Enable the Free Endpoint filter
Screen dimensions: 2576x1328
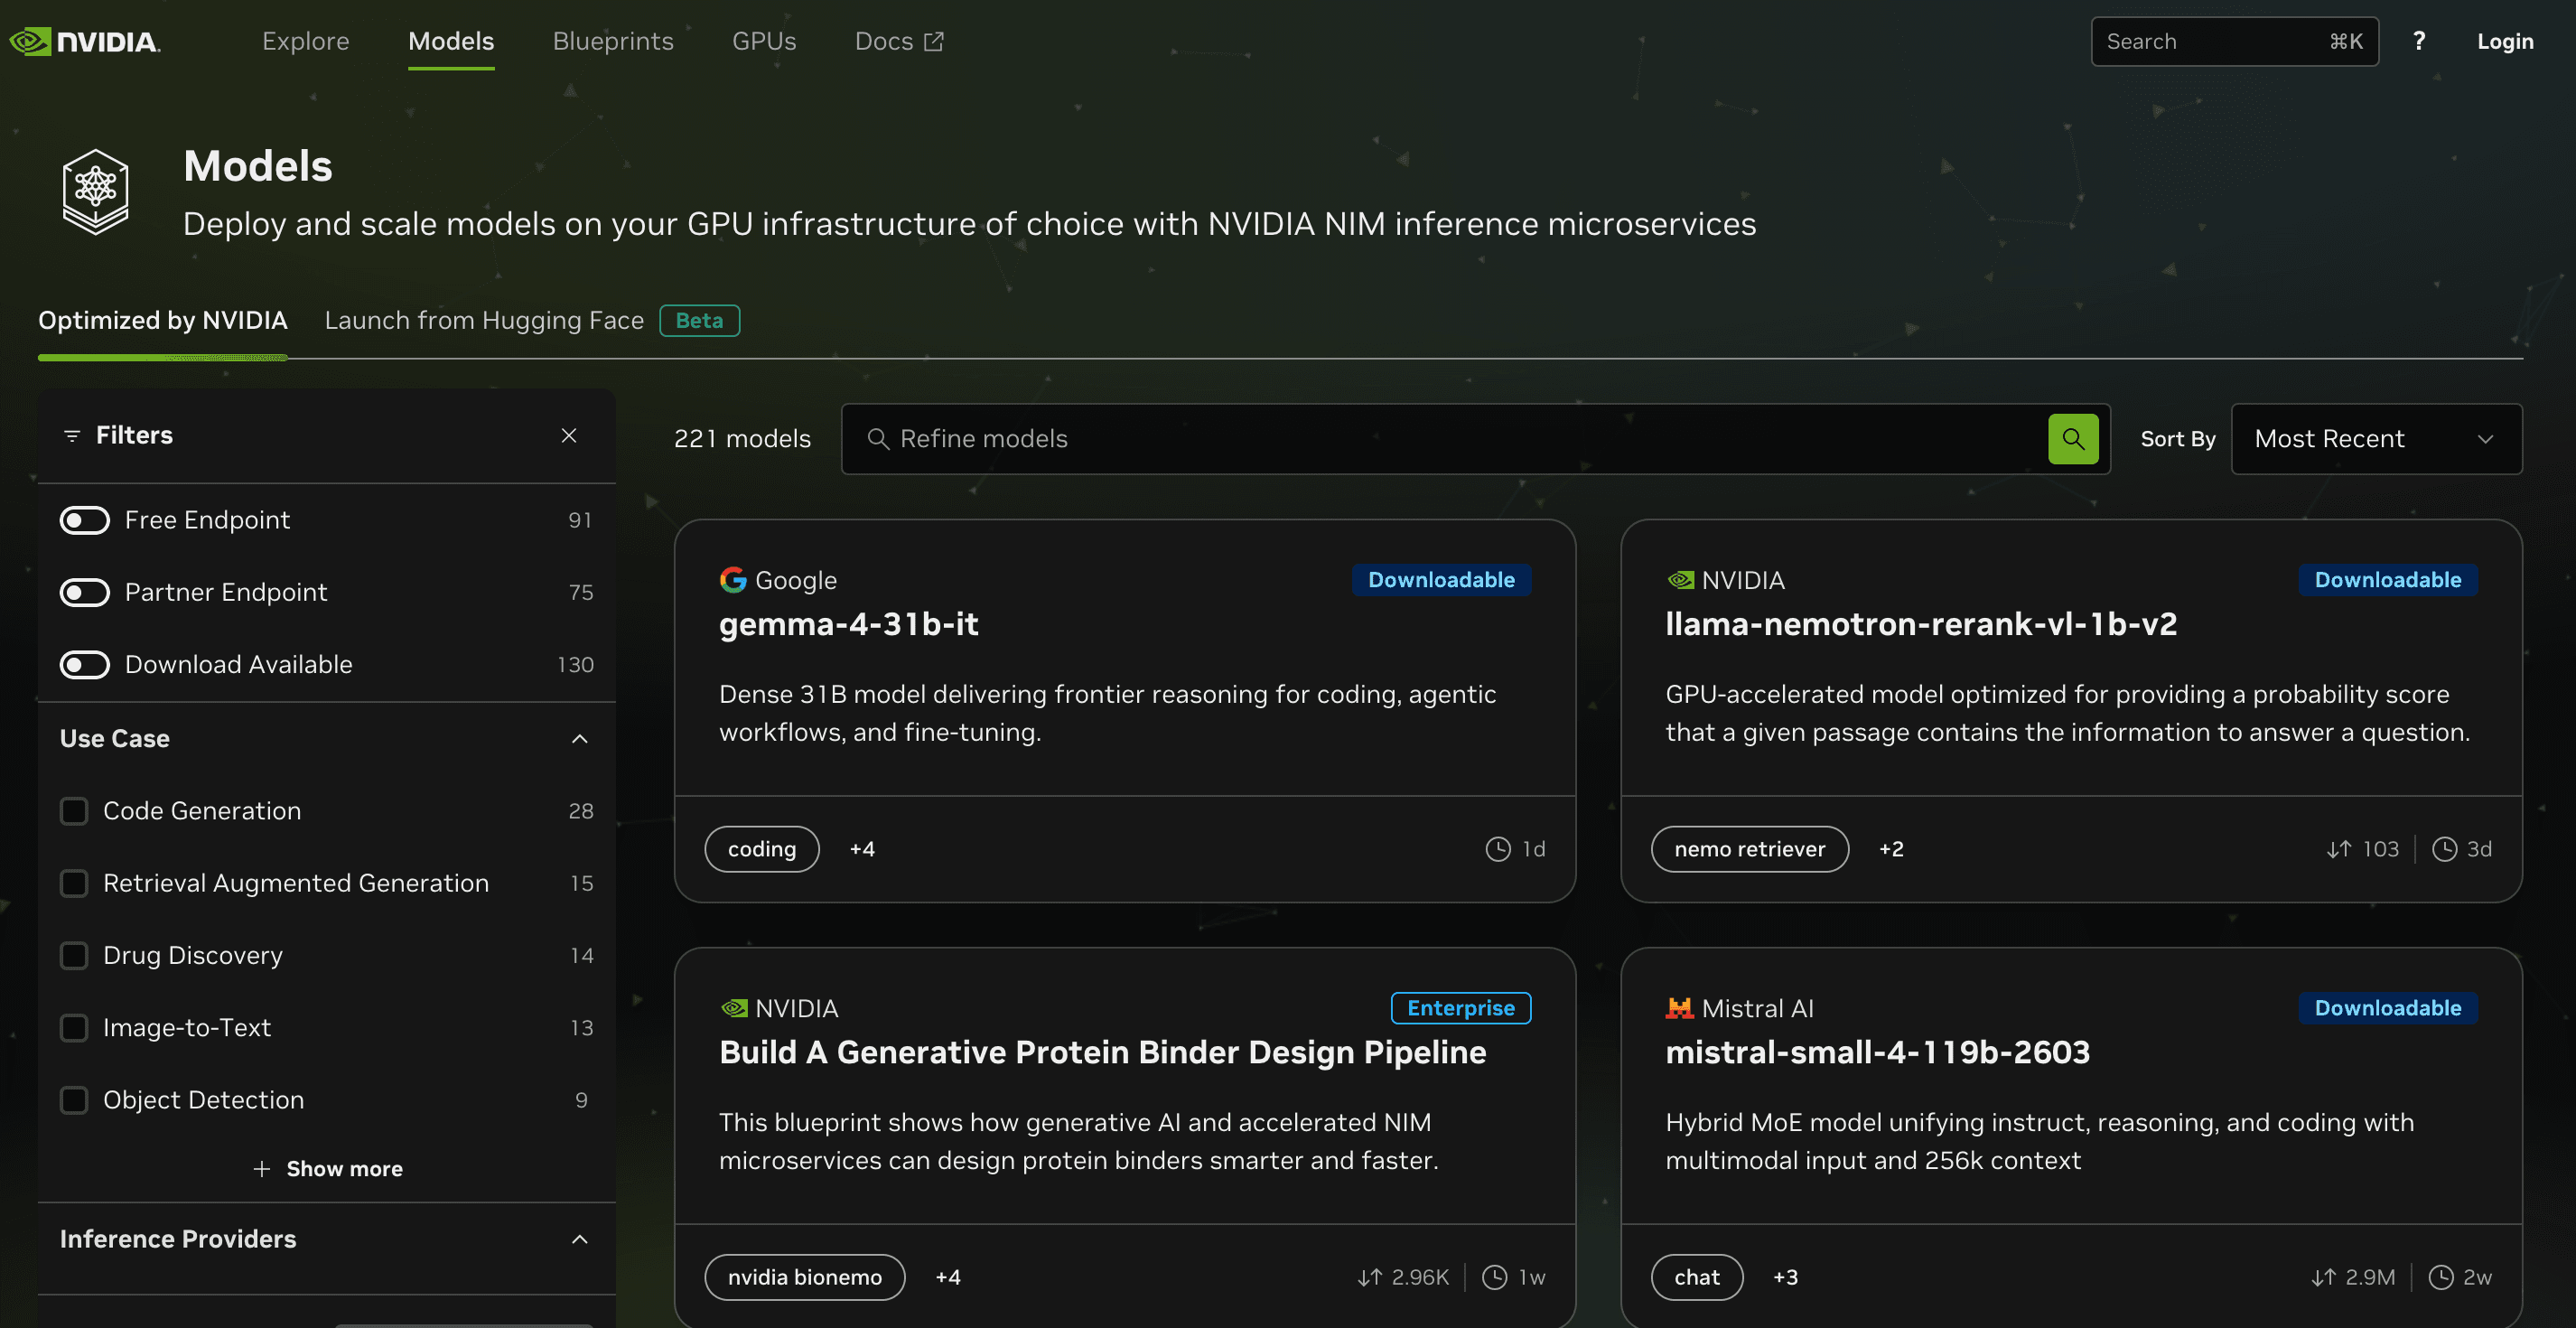click(x=85, y=520)
